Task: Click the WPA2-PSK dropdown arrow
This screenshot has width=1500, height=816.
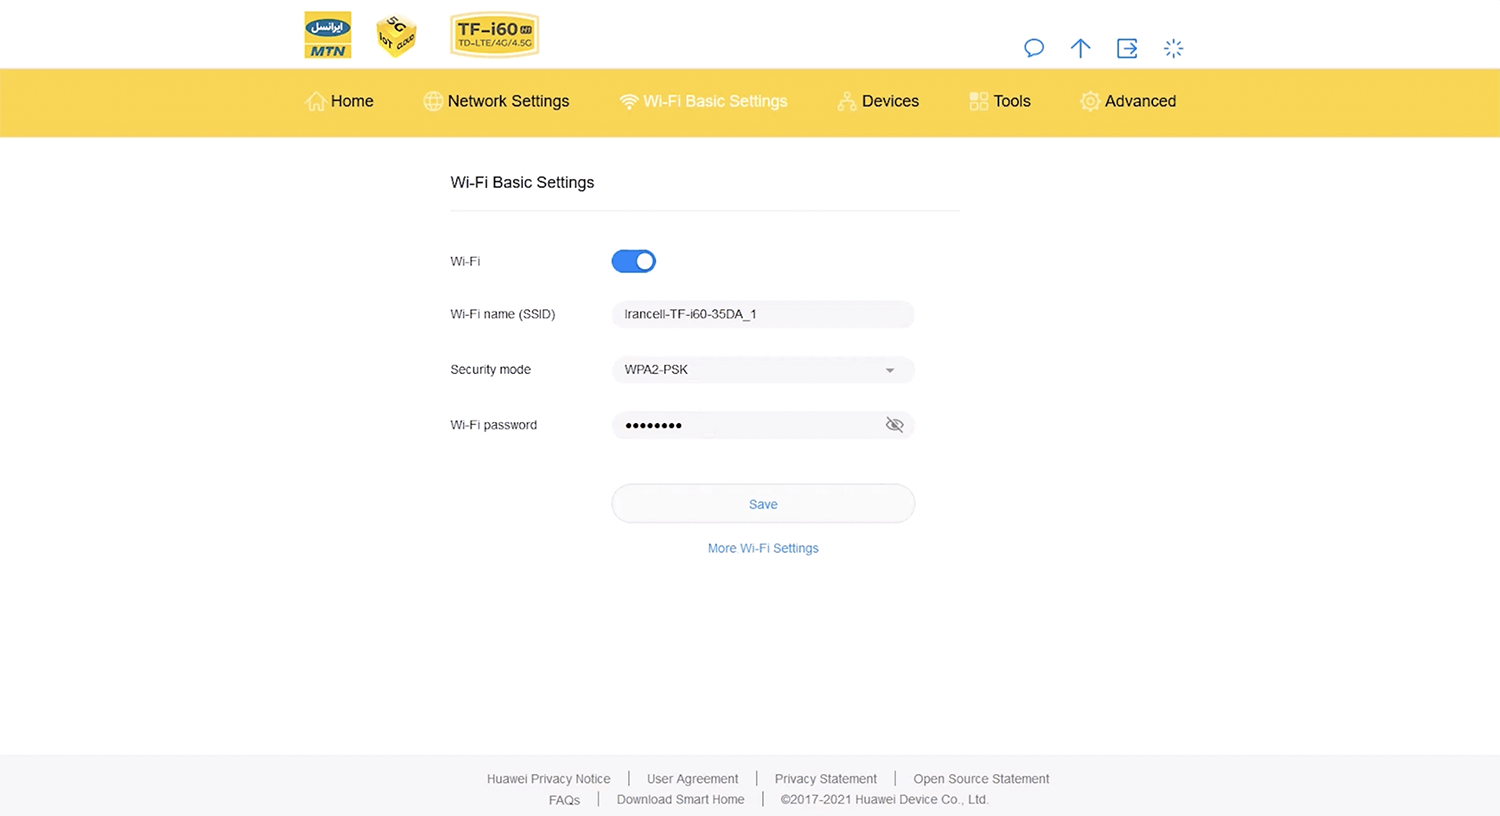Action: tap(889, 370)
